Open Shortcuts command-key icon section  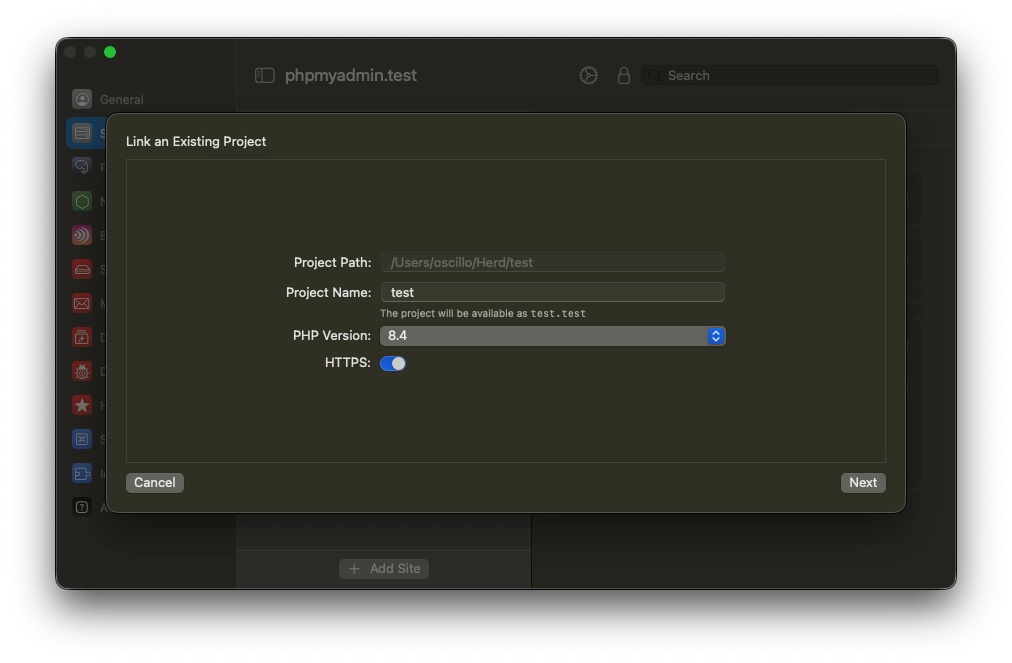point(82,439)
